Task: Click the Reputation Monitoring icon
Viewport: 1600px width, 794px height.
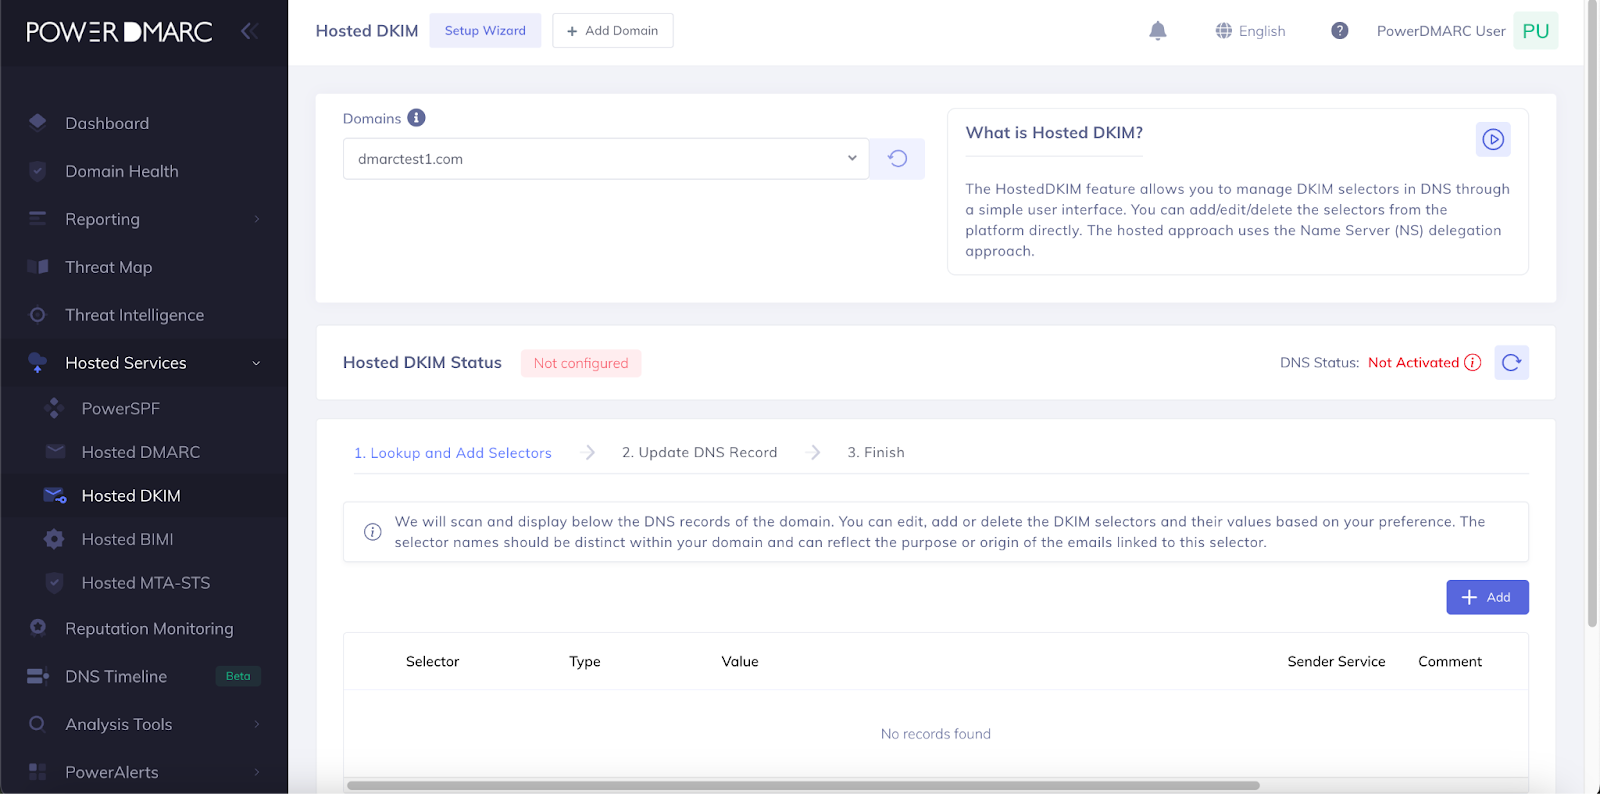Action: (38, 628)
